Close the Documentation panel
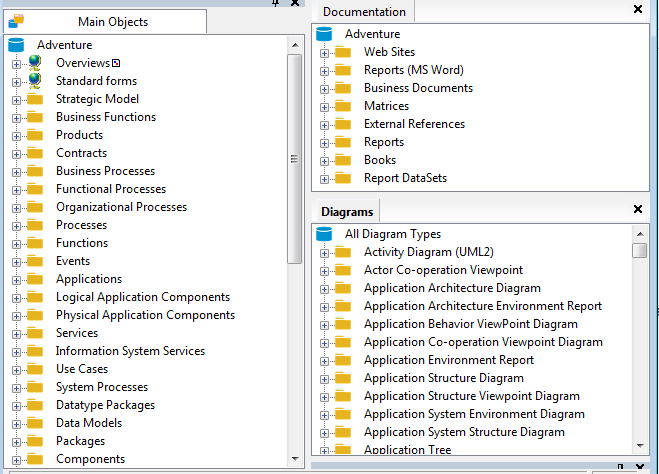 click(x=639, y=9)
